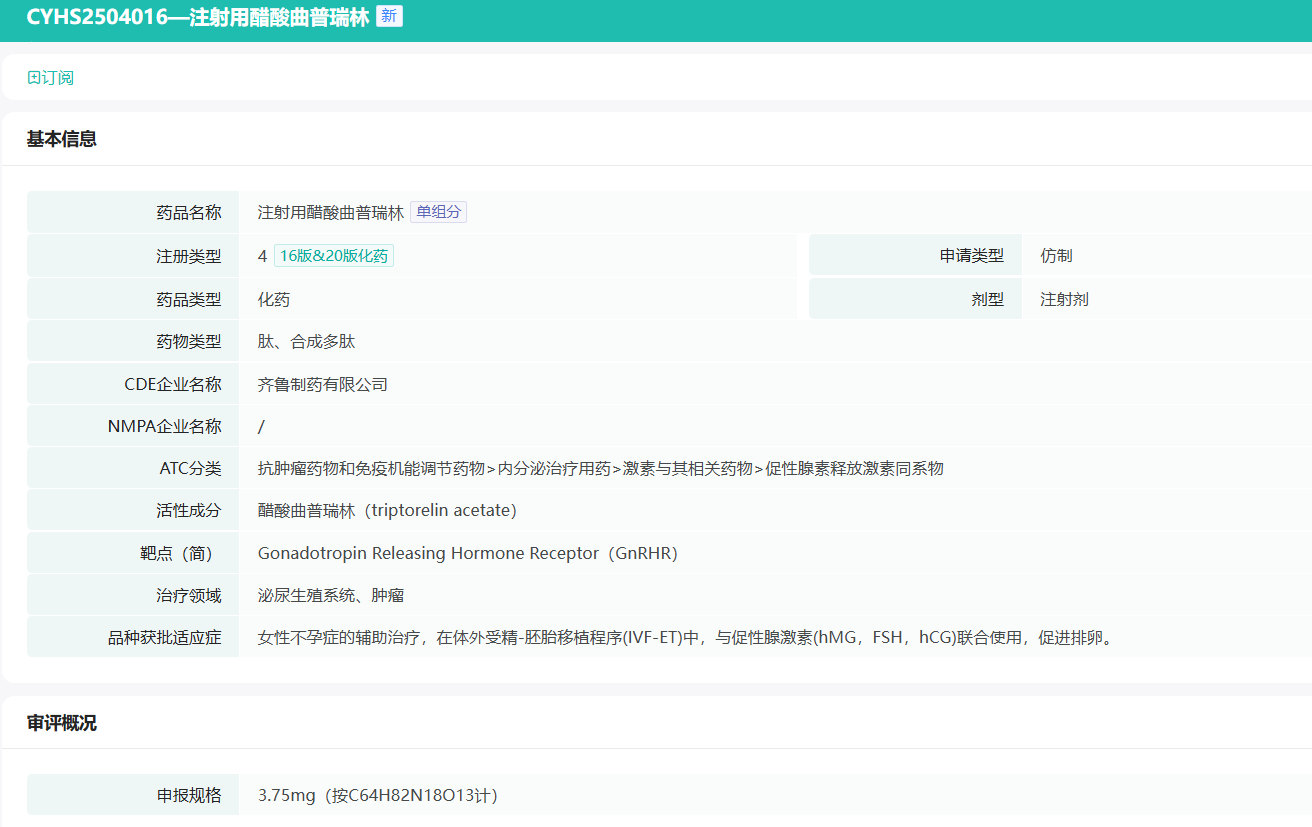Click the 单组分 tag
This screenshot has height=827, width=1312.
(x=438, y=212)
